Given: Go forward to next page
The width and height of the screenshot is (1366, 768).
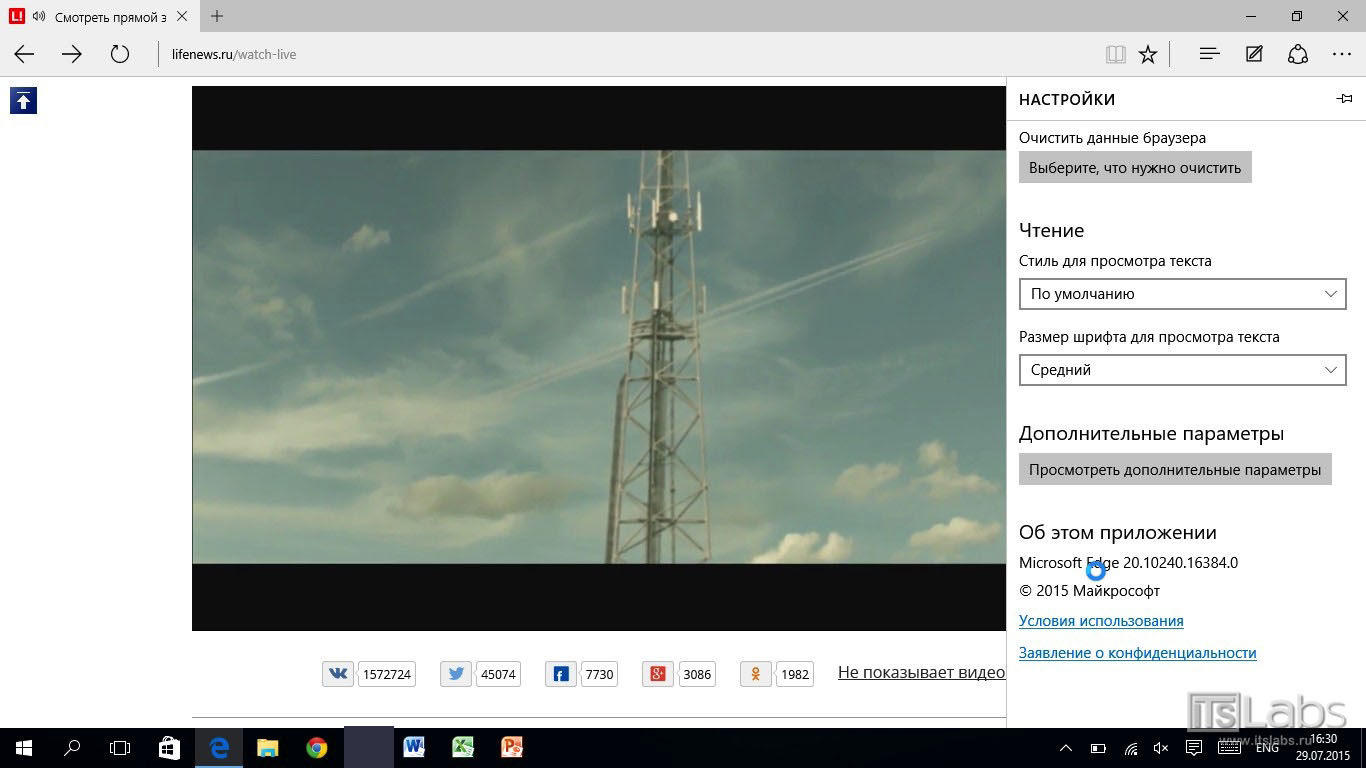Looking at the screenshot, I should (x=72, y=54).
